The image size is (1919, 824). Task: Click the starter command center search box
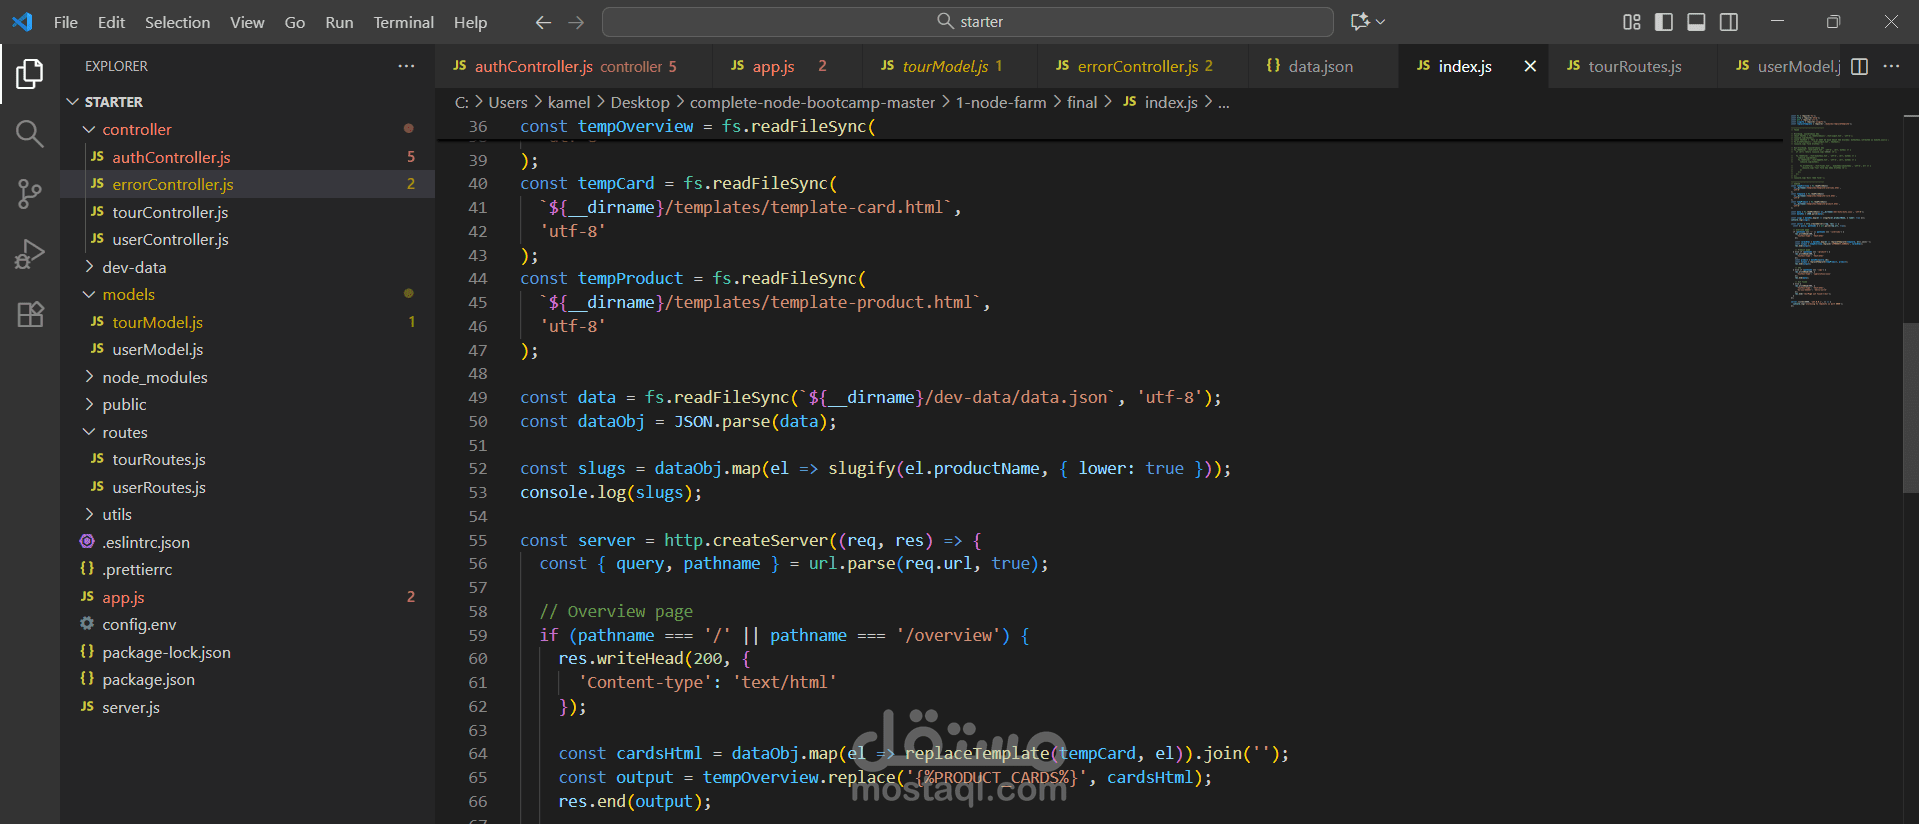pyautogui.click(x=968, y=22)
